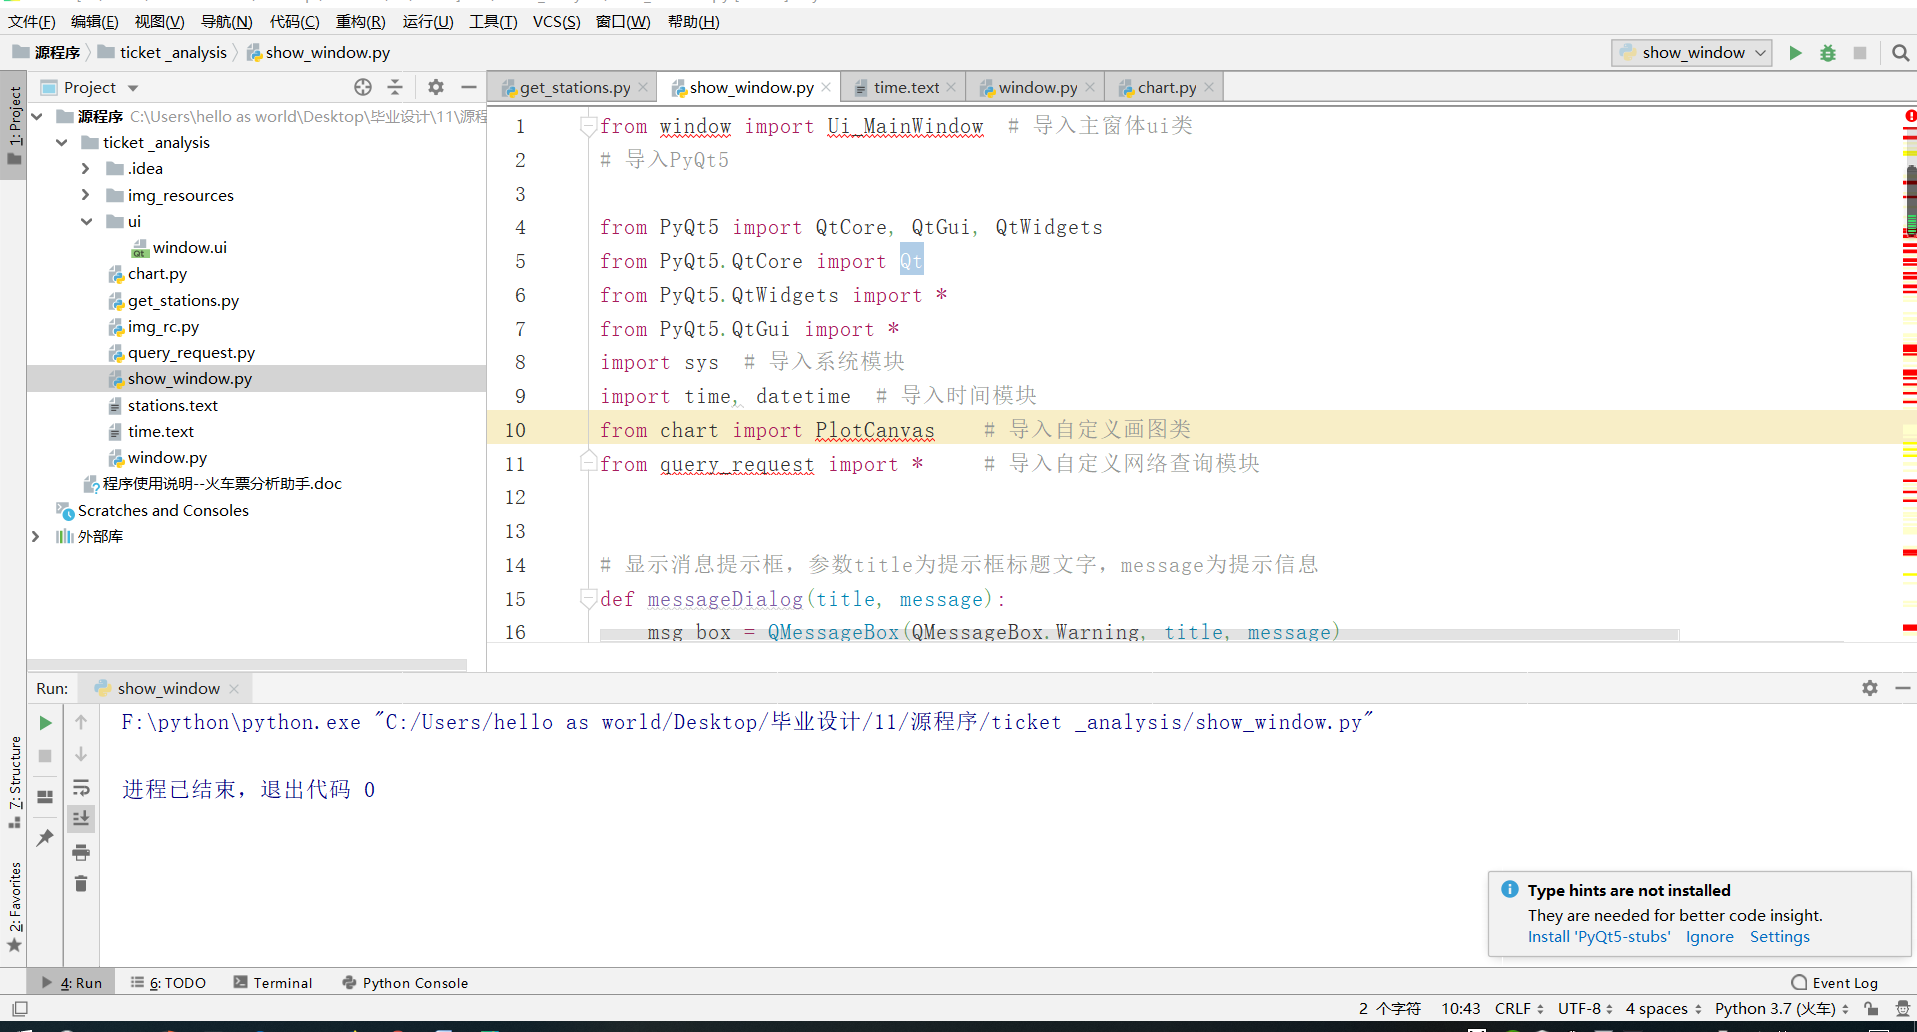Viewport: 1917px width, 1032px height.
Task: Hide the Run panel
Action: click(1903, 688)
